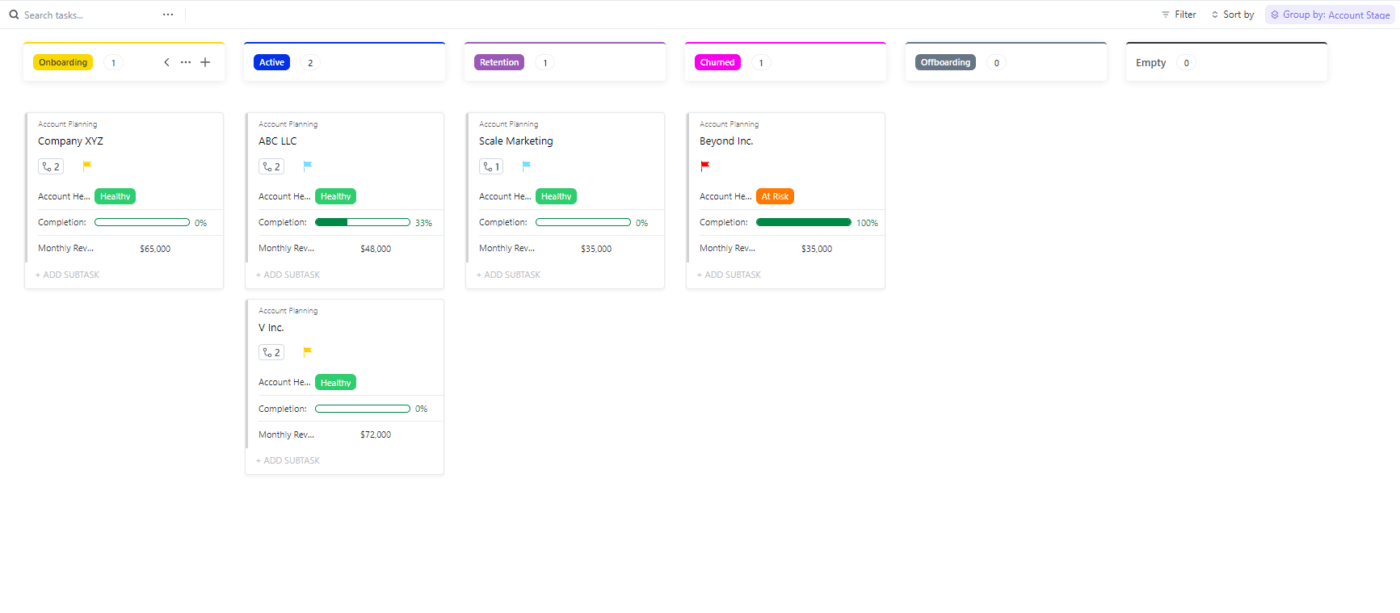Select the Retention stage label
Viewport: 1400px width, 613px height.
tap(499, 62)
